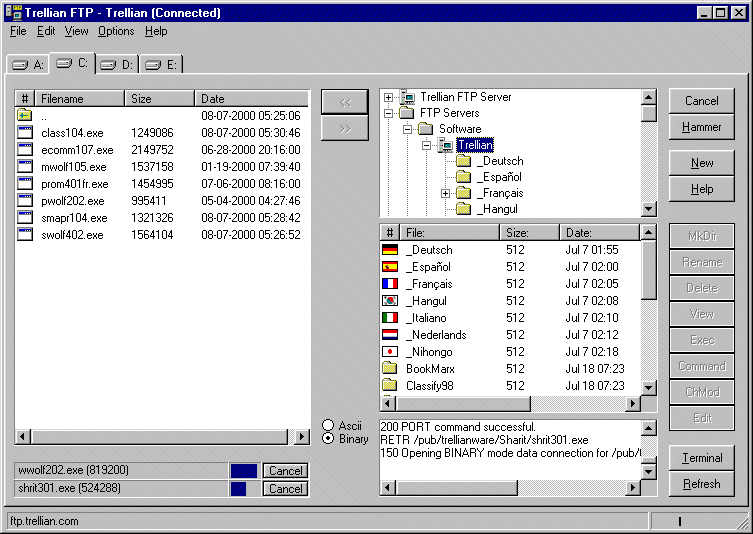Viewport: 753px width, 534px height.
Task: Click the BookMarx folder icon
Action: tap(390, 369)
